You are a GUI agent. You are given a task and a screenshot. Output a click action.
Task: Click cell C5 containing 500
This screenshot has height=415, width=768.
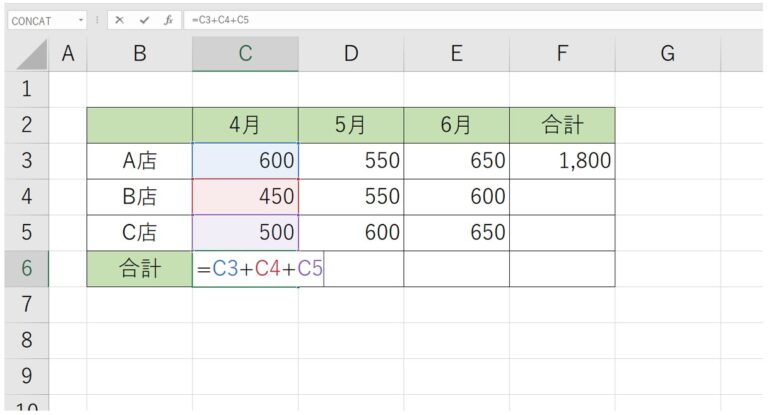click(x=245, y=232)
